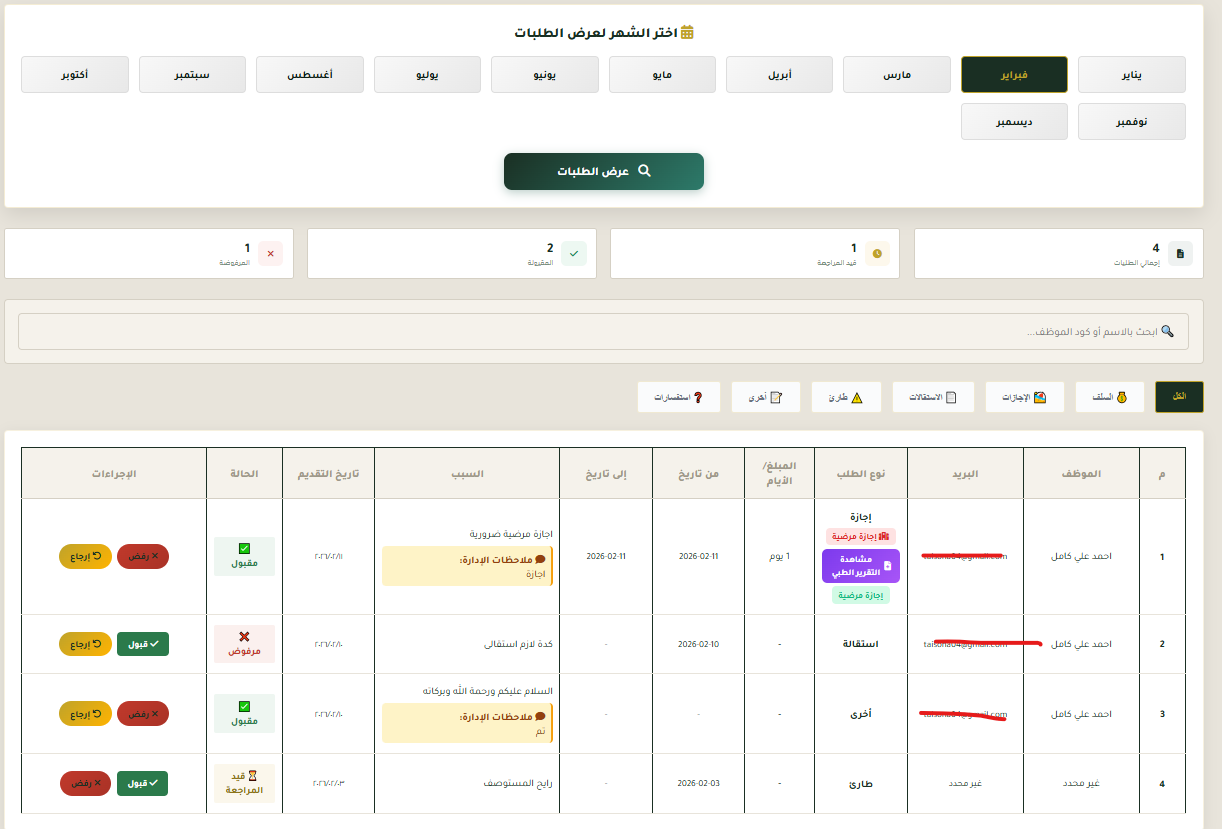
Task: Reject the first request with رفض button
Action: pyautogui.click(x=143, y=556)
